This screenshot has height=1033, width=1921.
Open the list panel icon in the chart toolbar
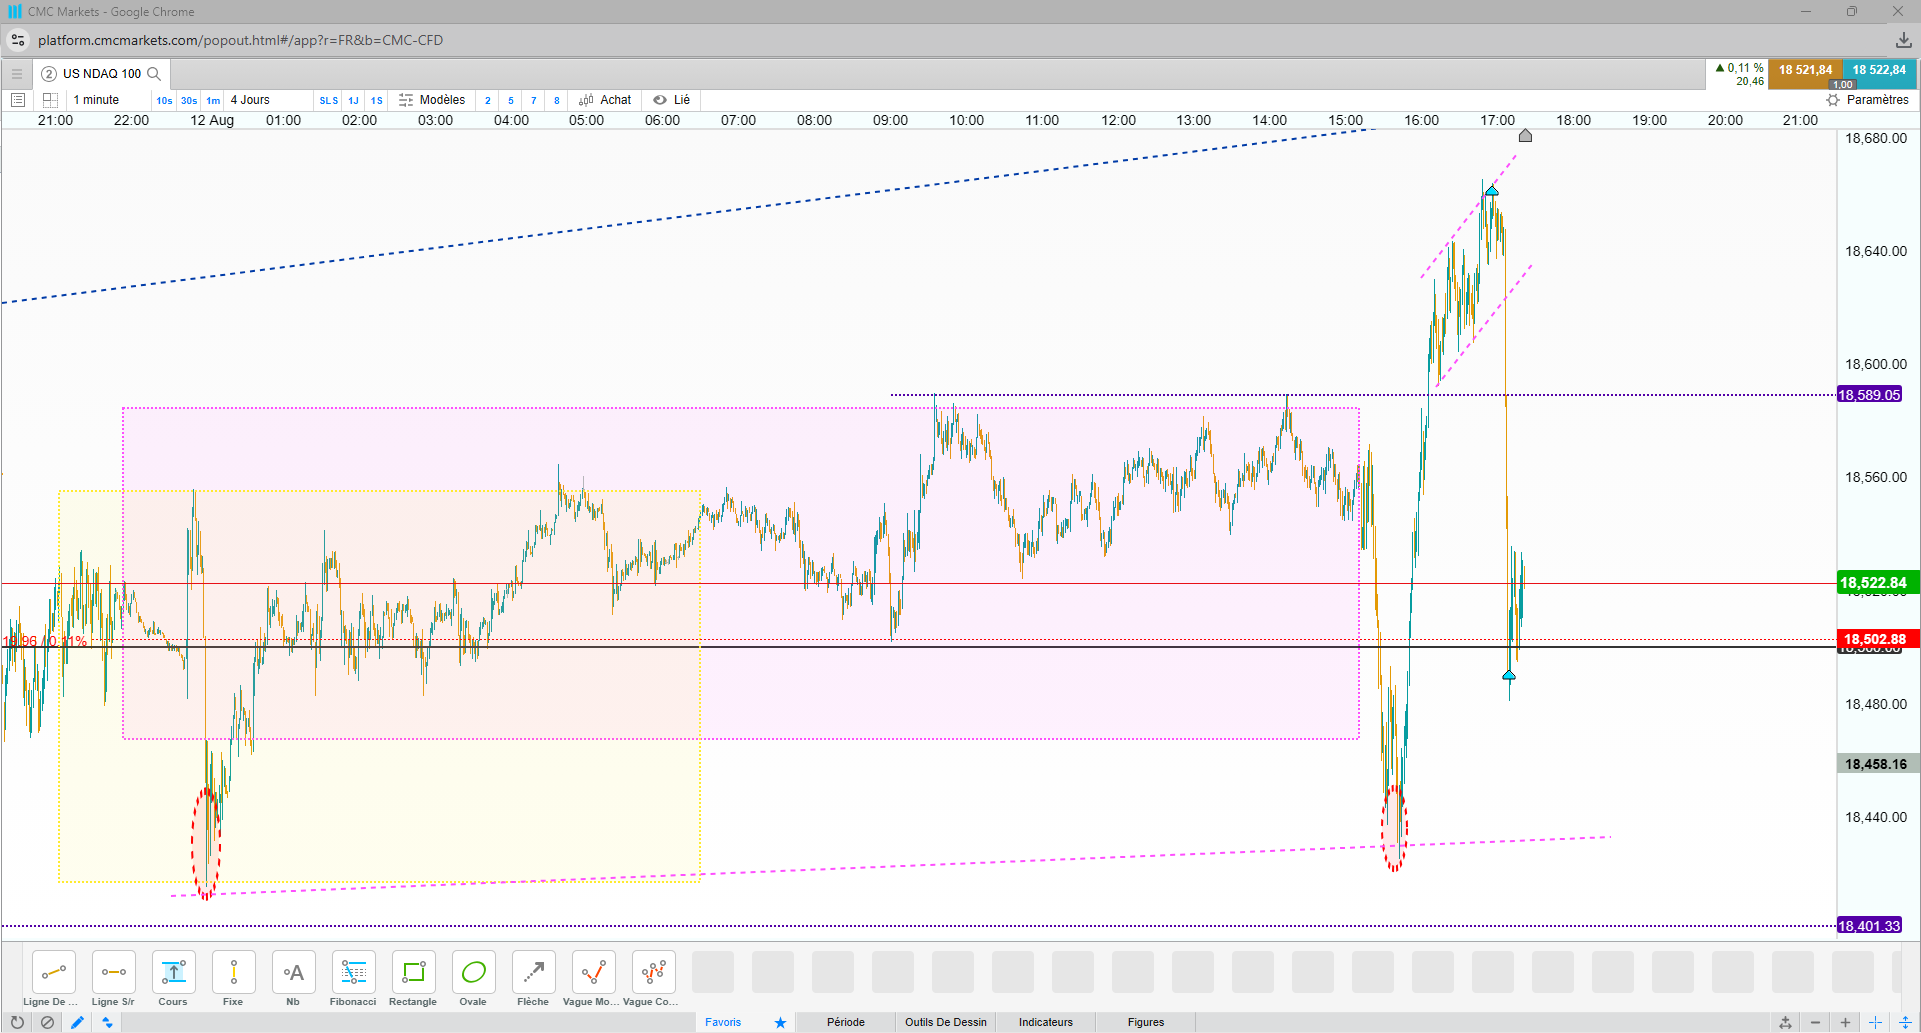coord(17,100)
